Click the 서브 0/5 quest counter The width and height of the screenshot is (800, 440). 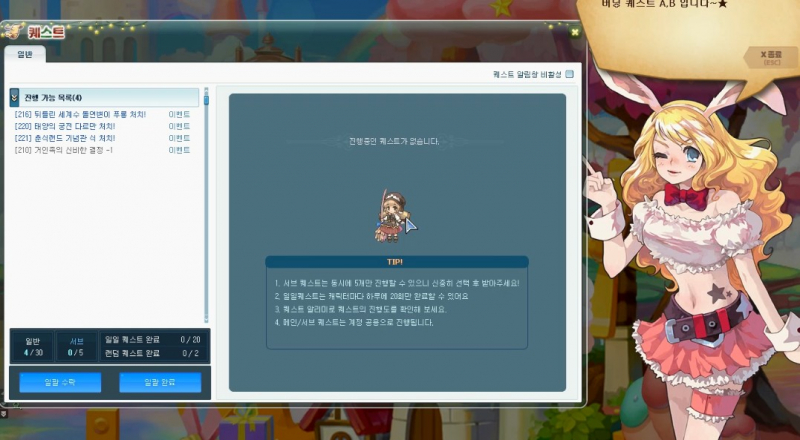coord(77,346)
